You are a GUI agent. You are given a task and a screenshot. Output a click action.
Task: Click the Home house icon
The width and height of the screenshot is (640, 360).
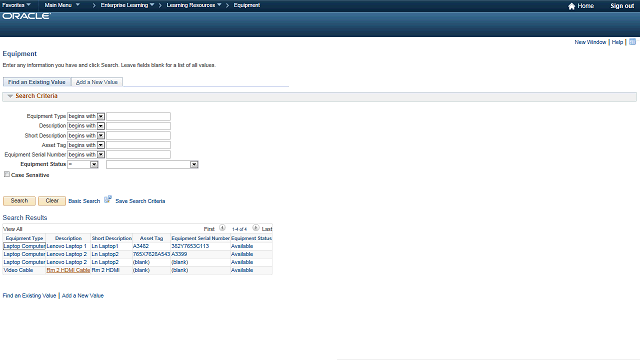click(x=571, y=6)
